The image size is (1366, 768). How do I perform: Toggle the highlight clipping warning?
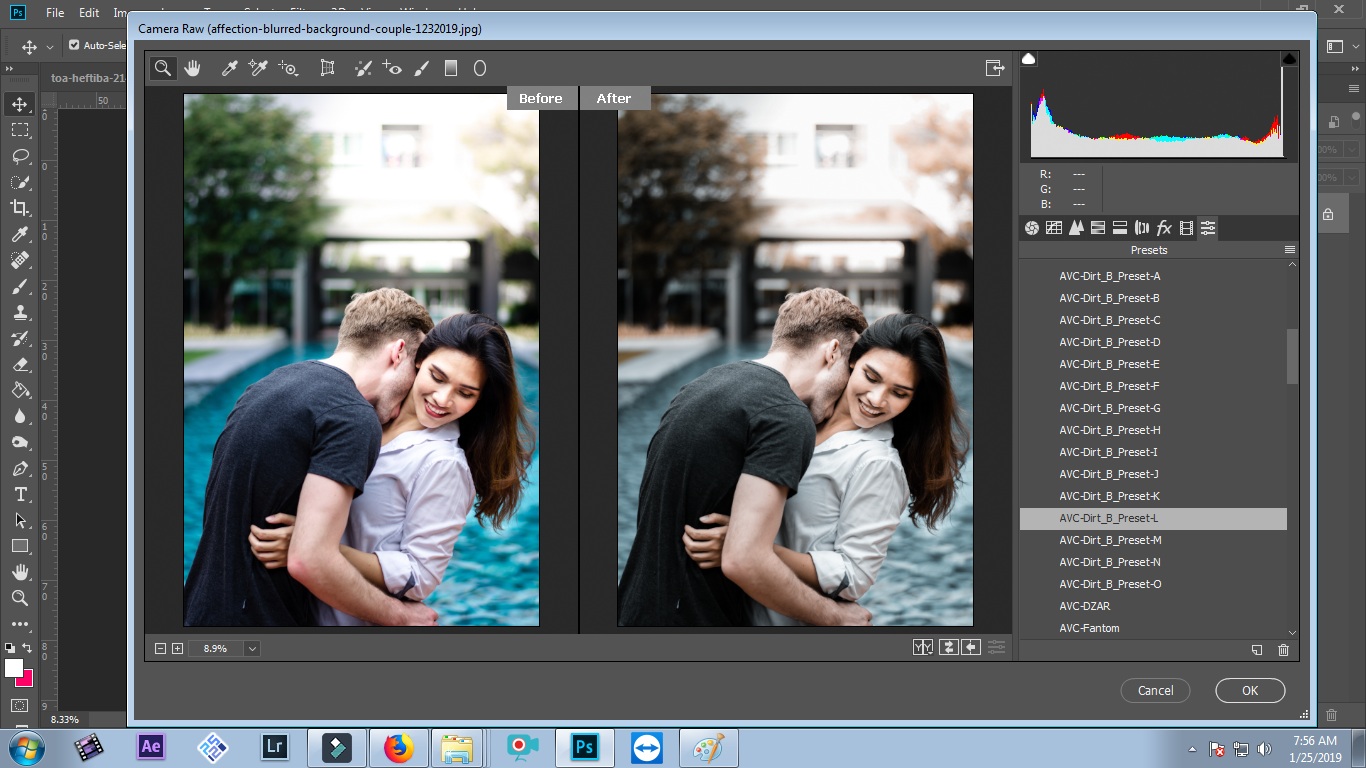point(1289,60)
